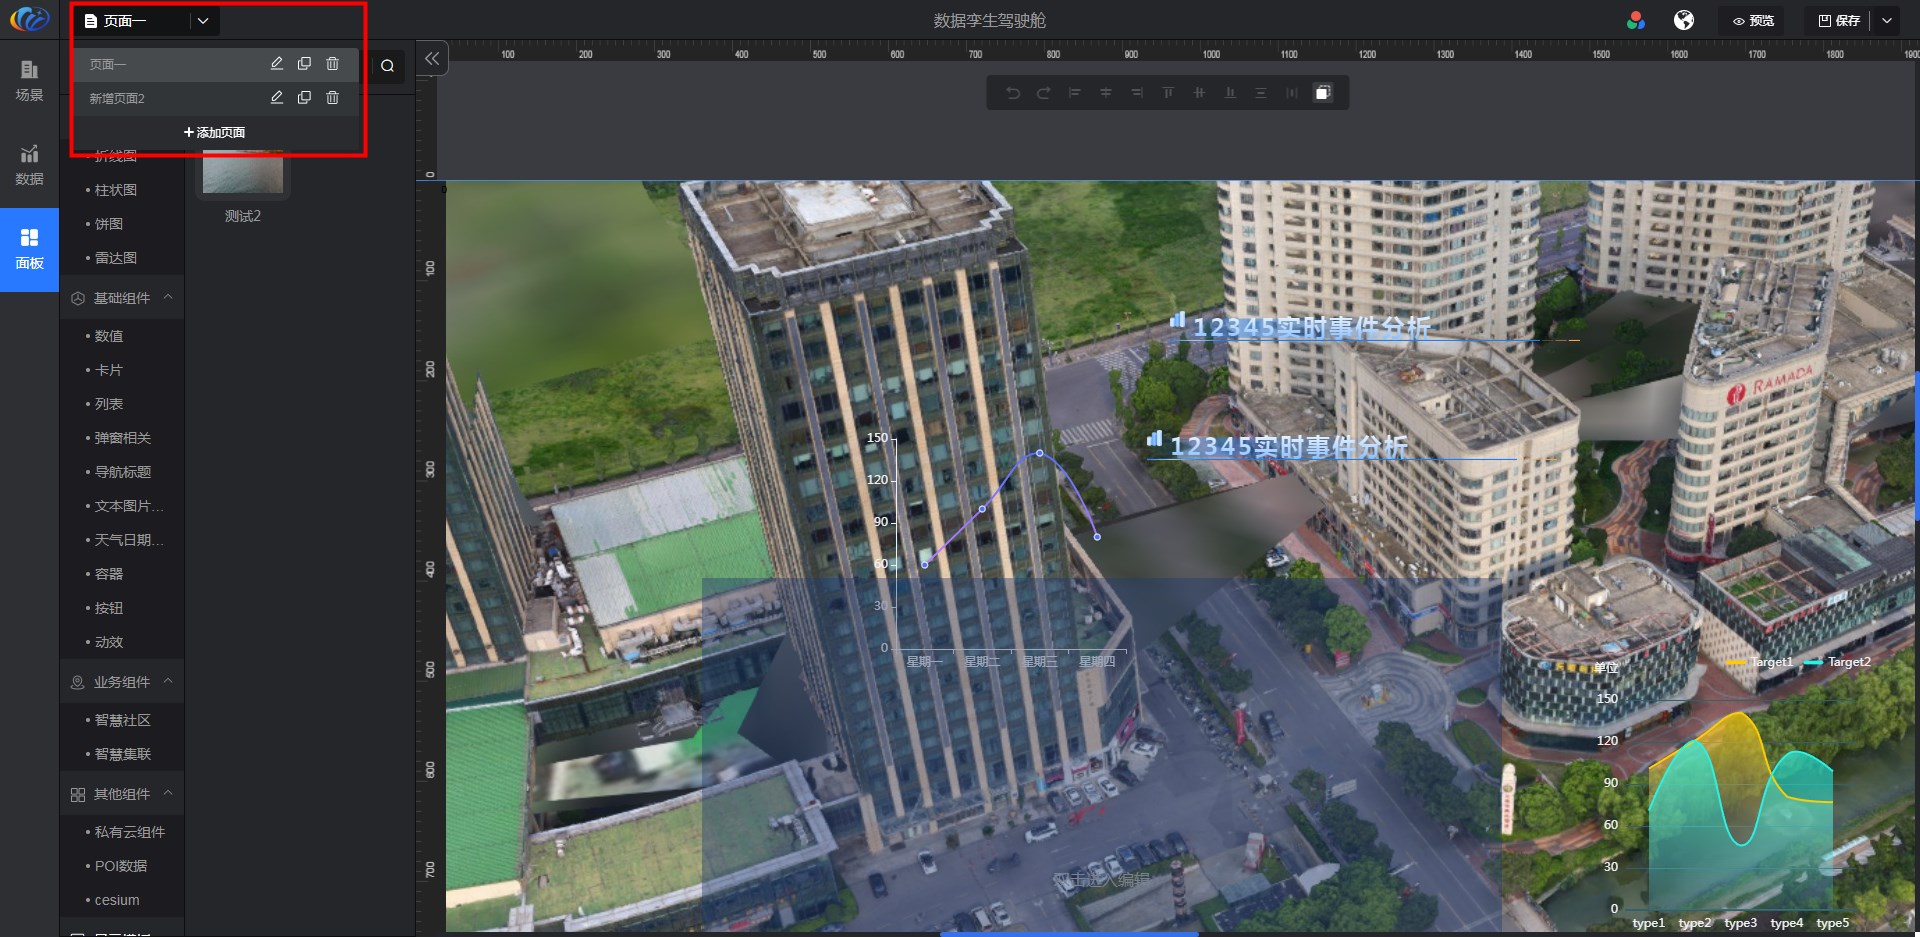Open the dropdown arrow next to 保存
1920x937 pixels.
point(1887,21)
